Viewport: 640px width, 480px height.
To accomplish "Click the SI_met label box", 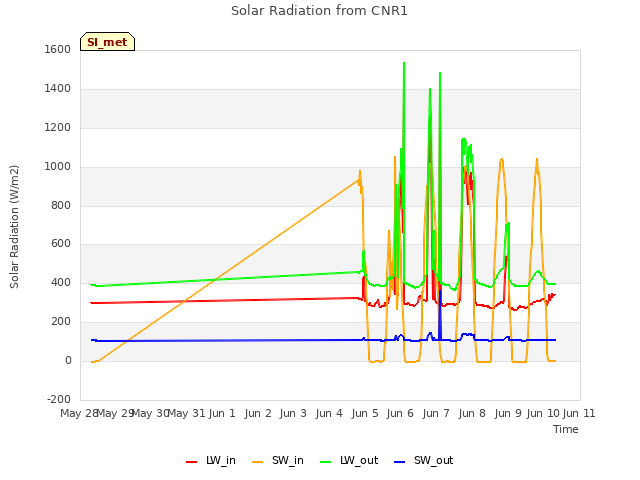I will (107, 42).
